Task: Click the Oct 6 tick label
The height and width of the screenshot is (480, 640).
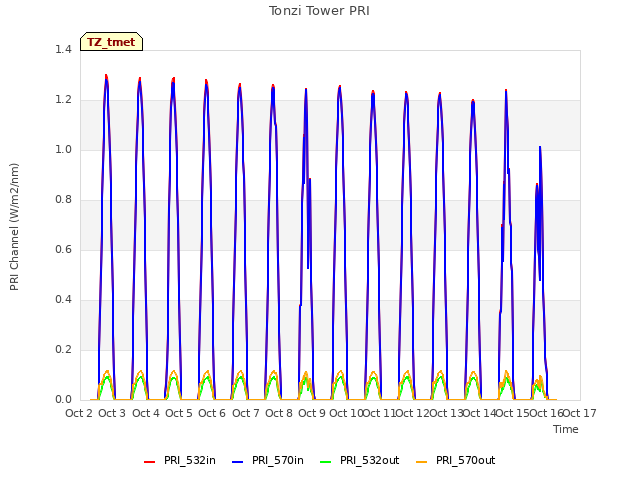Action: point(212,413)
